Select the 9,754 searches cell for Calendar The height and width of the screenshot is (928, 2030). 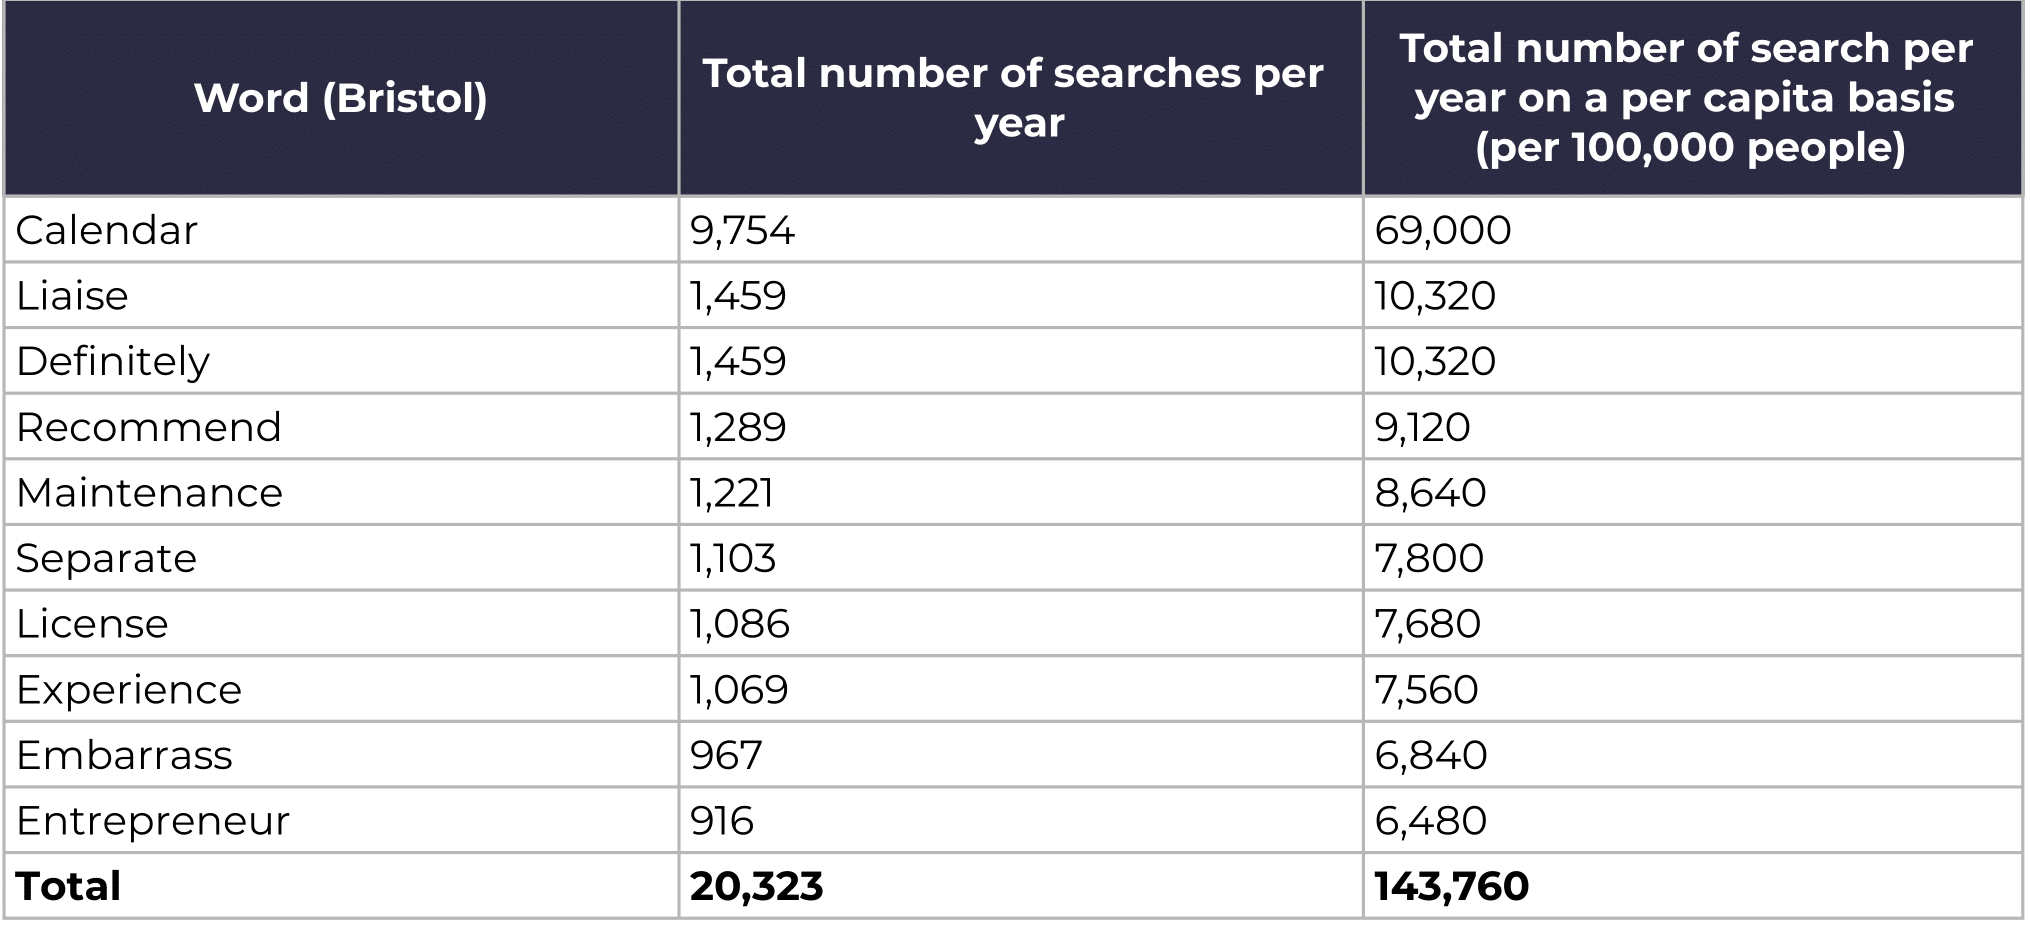click(x=742, y=230)
